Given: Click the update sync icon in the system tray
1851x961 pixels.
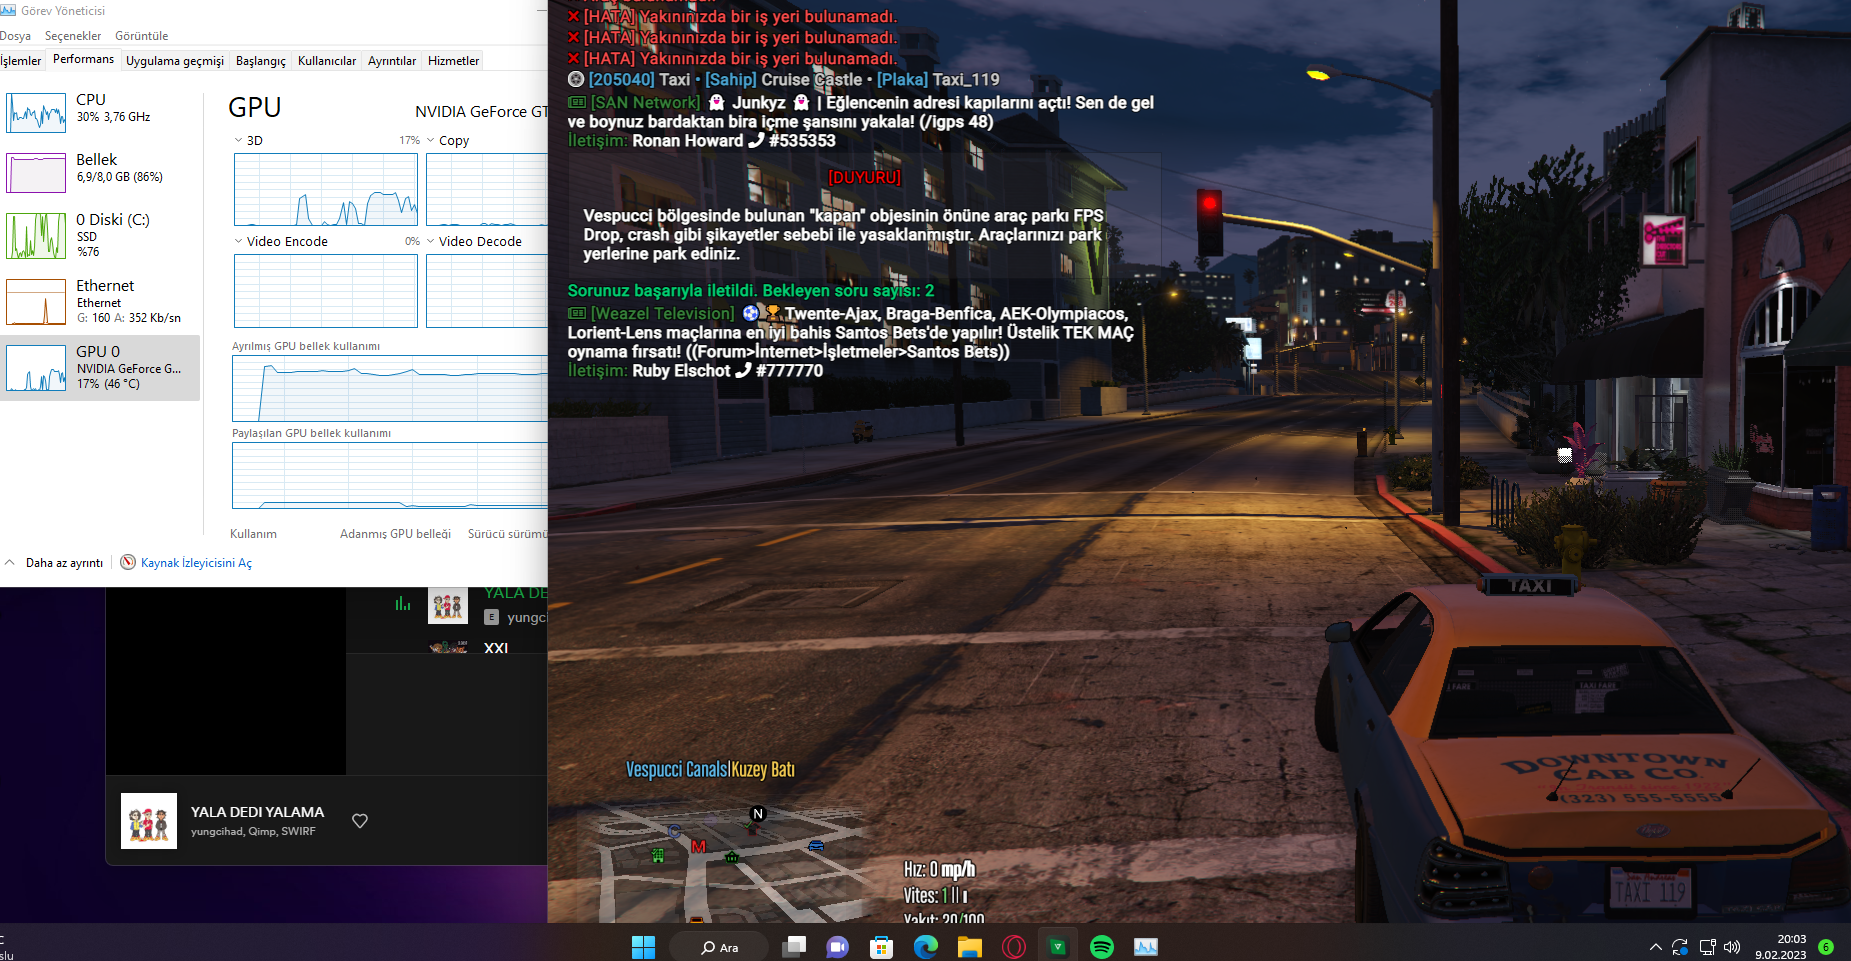Looking at the screenshot, I should pyautogui.click(x=1680, y=947).
